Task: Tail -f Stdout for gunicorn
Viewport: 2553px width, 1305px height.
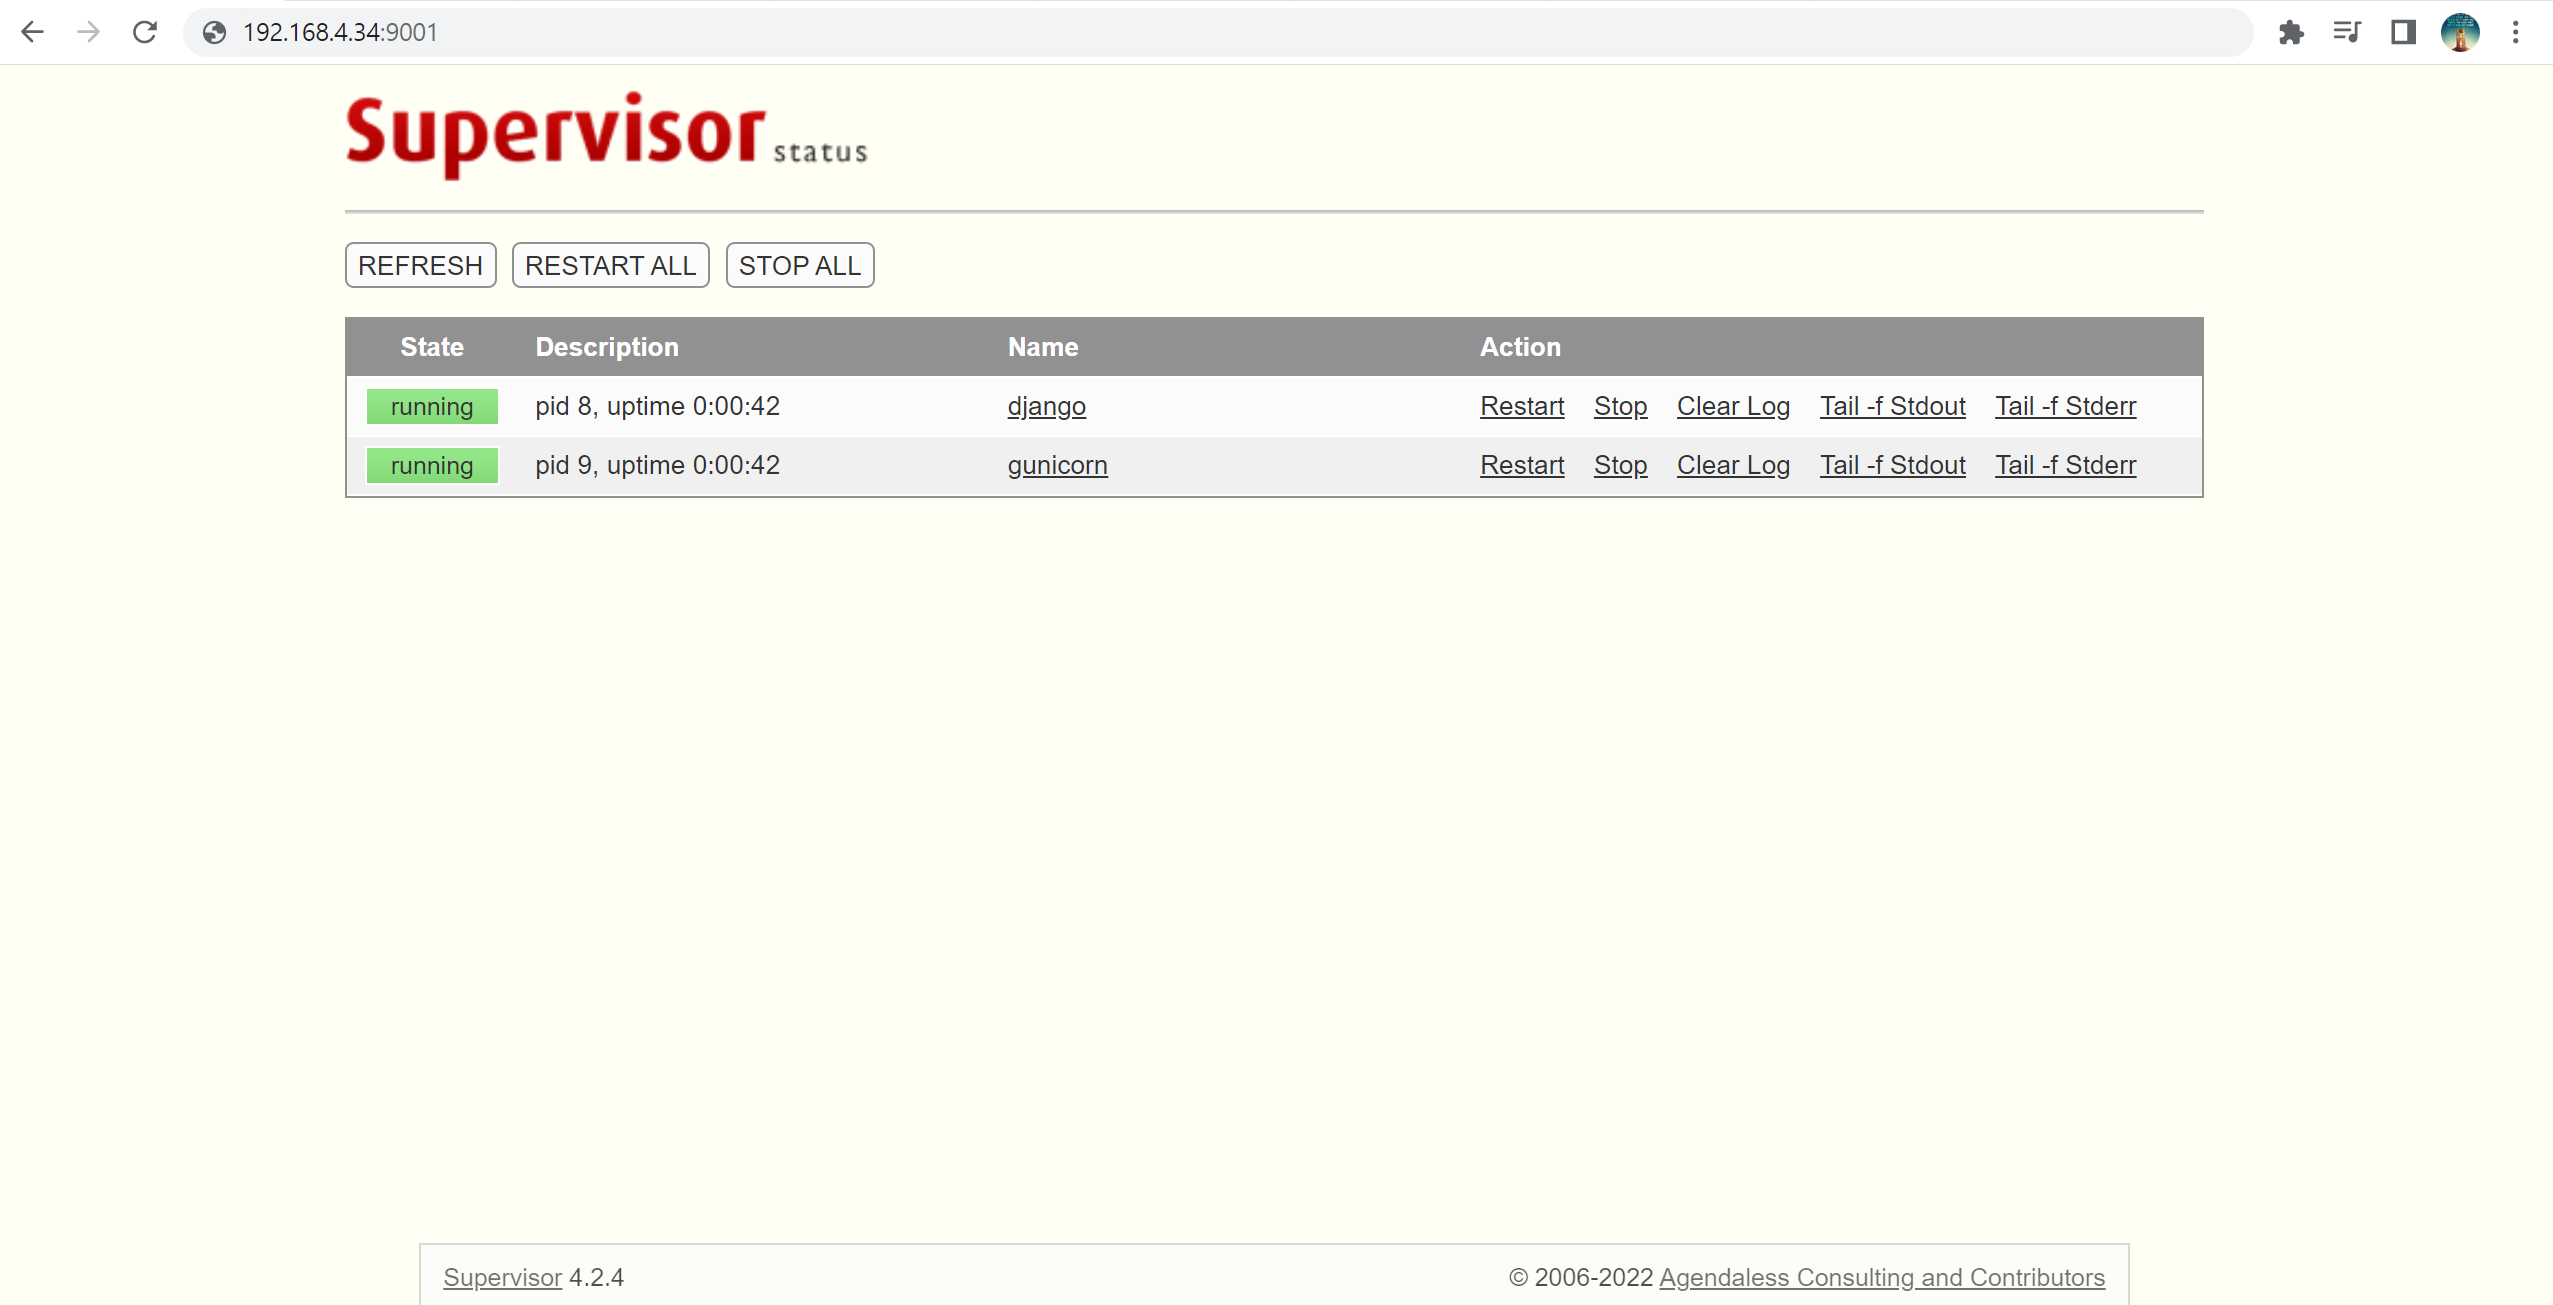Action: pos(1892,465)
